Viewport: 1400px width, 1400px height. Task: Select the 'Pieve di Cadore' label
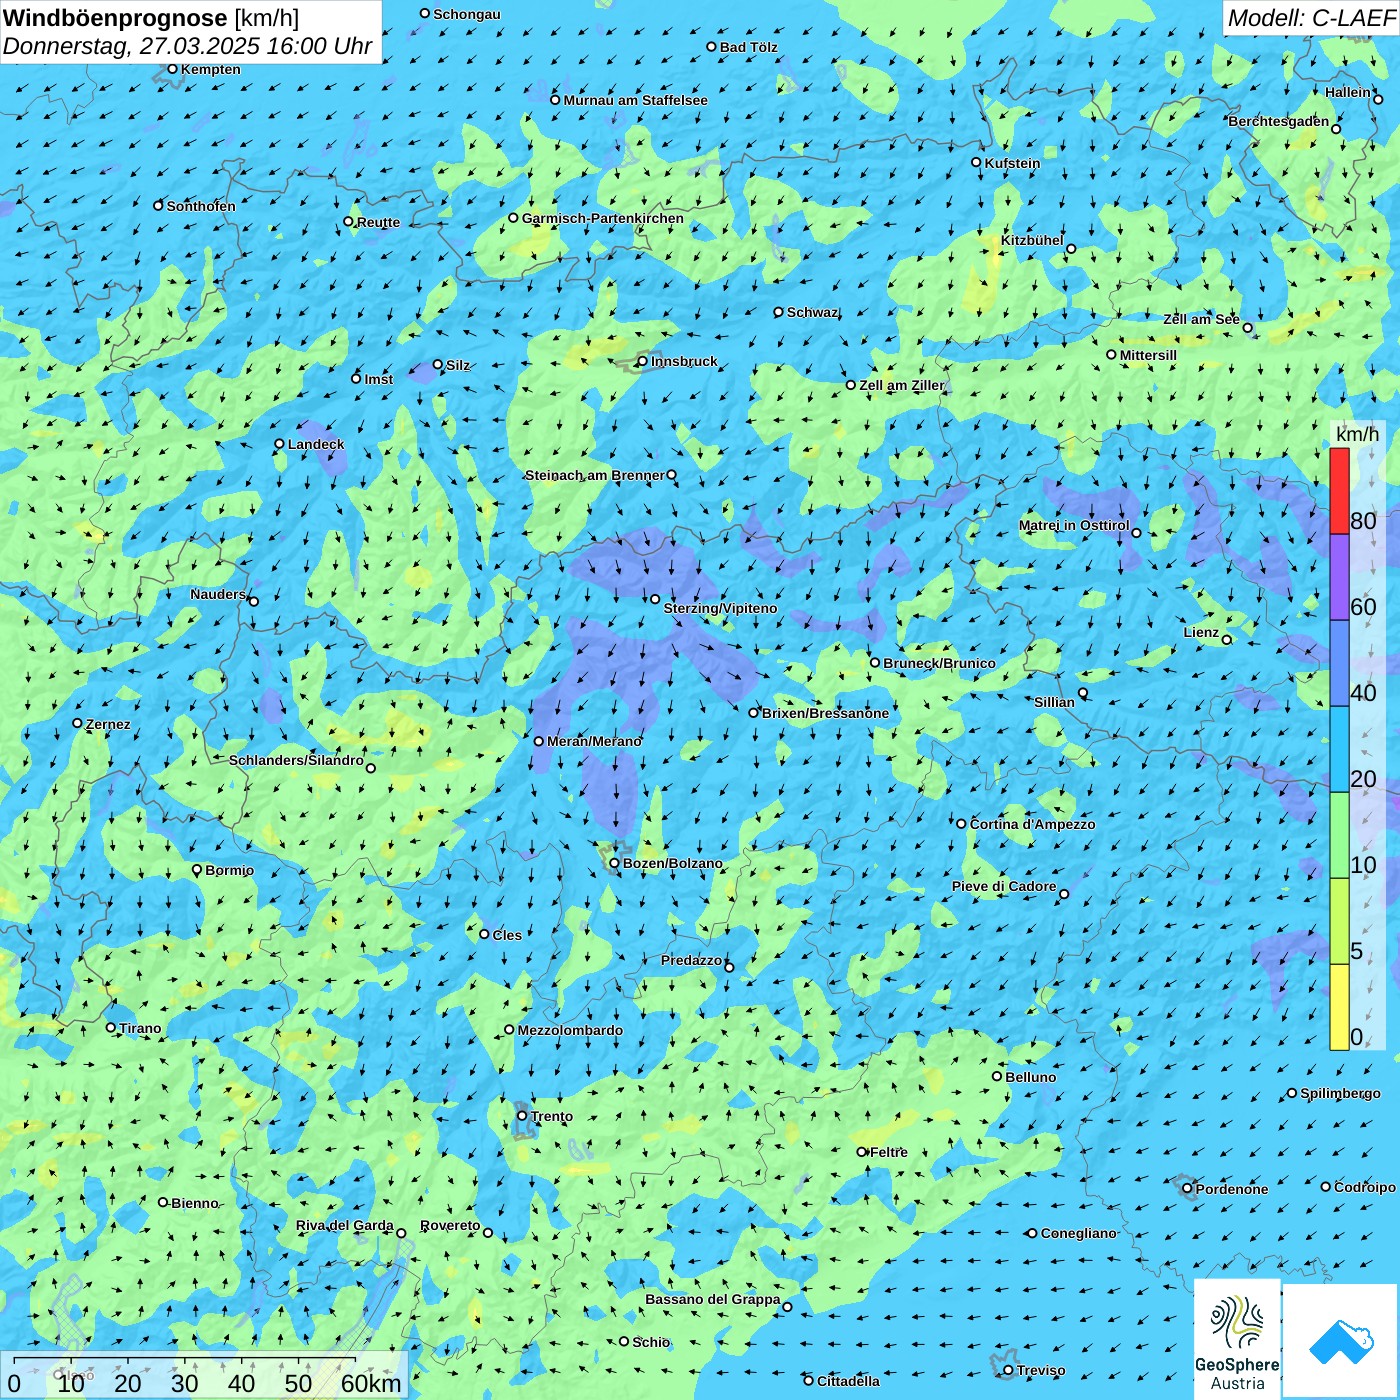1004,886
